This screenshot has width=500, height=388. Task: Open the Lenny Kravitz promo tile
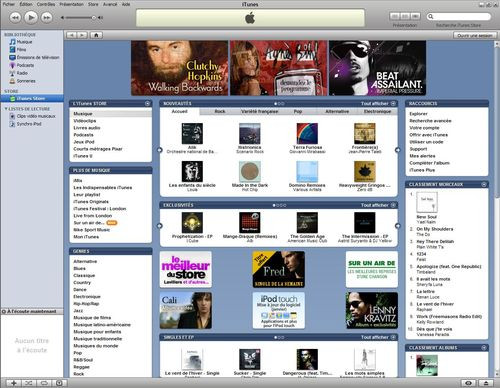[372, 311]
